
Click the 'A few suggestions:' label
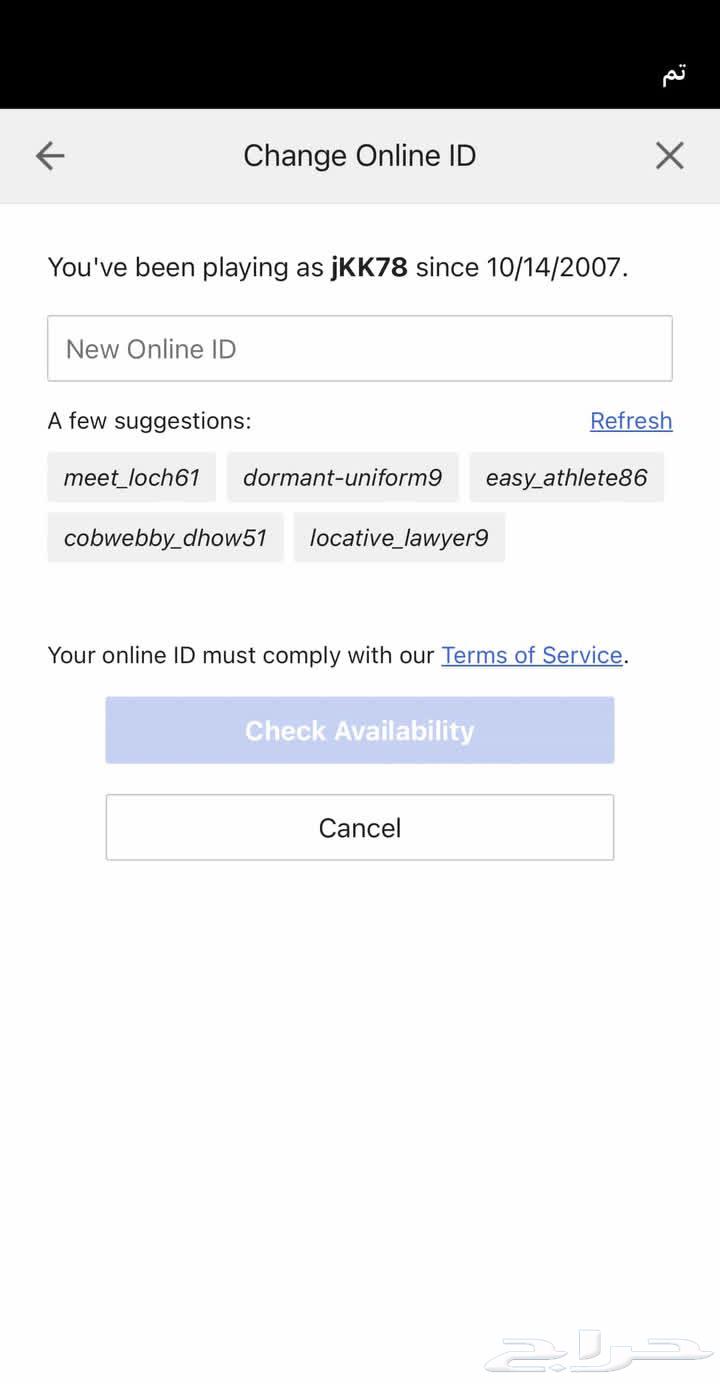pyautogui.click(x=150, y=421)
